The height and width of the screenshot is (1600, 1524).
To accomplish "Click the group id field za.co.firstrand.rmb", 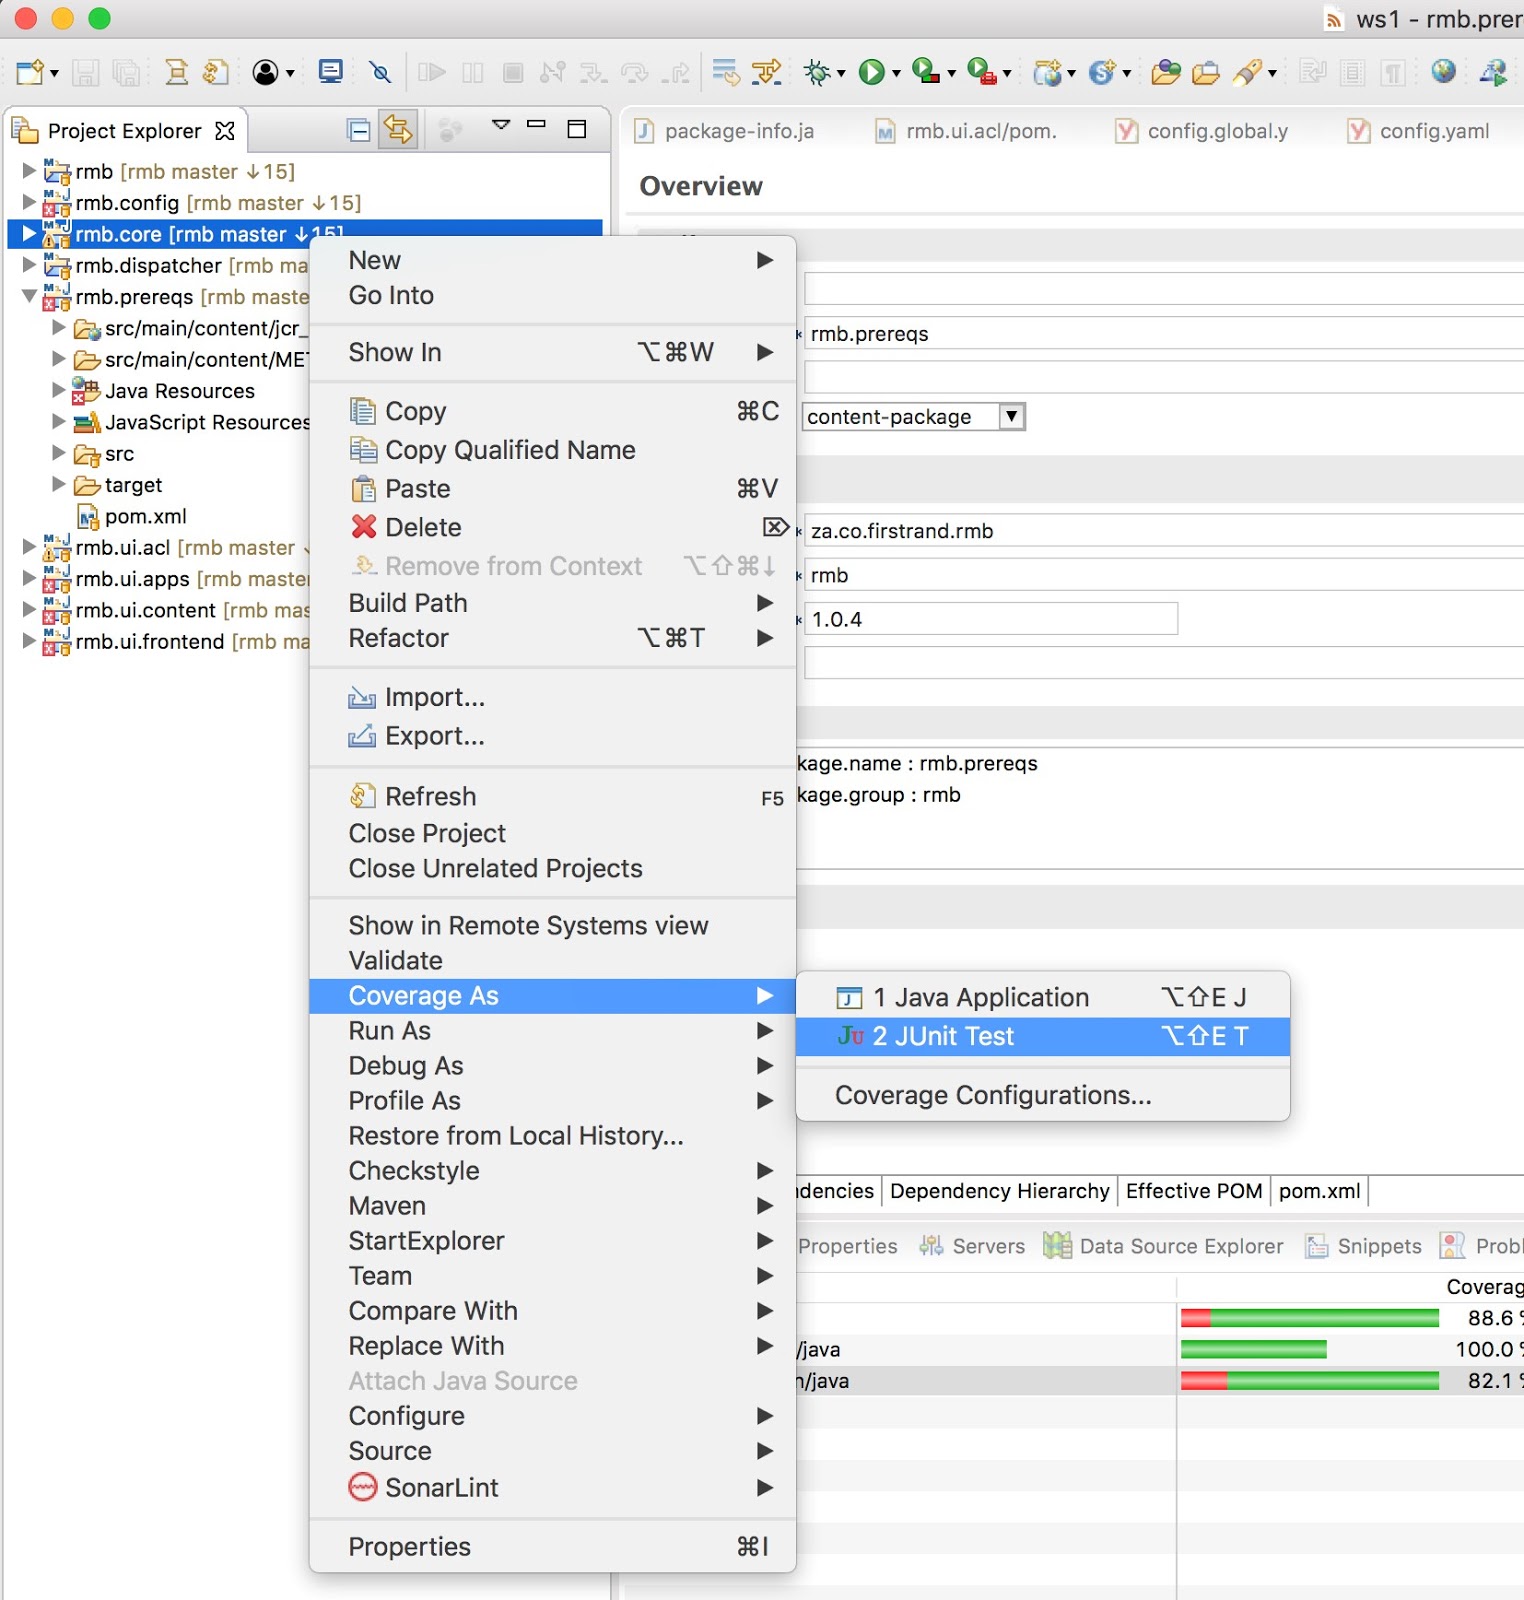I will 1164,531.
